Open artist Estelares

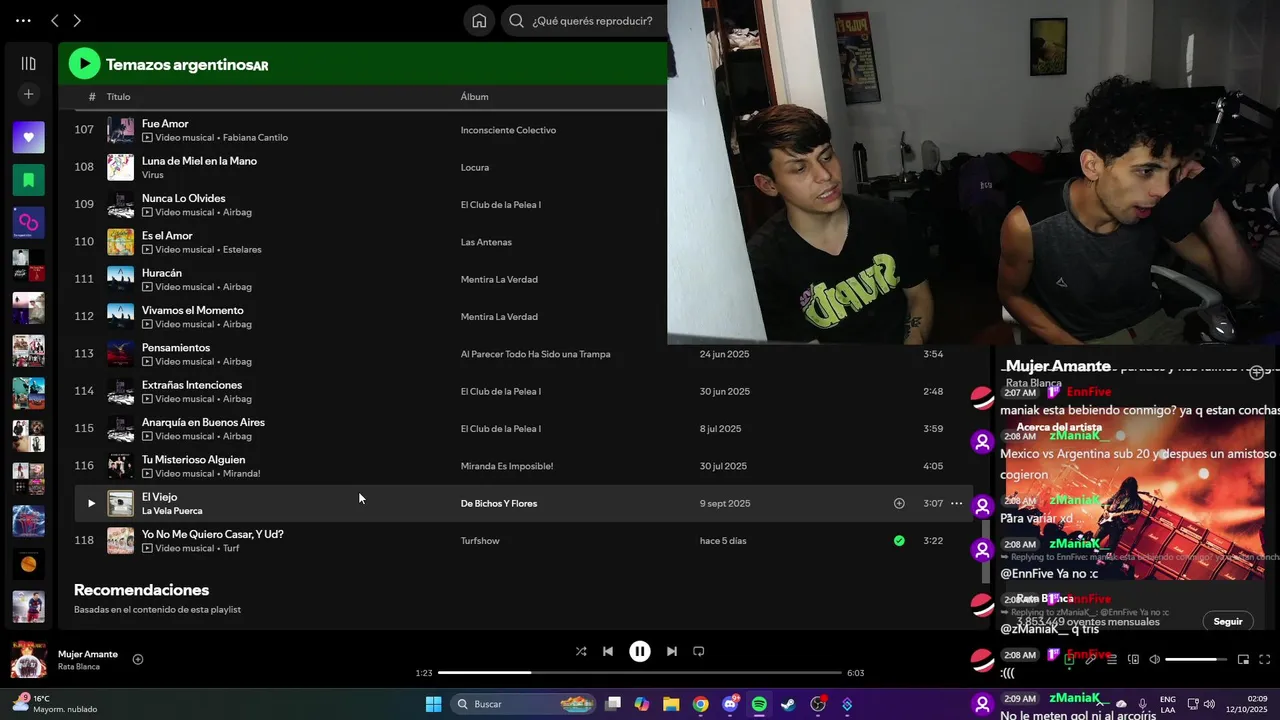(242, 250)
